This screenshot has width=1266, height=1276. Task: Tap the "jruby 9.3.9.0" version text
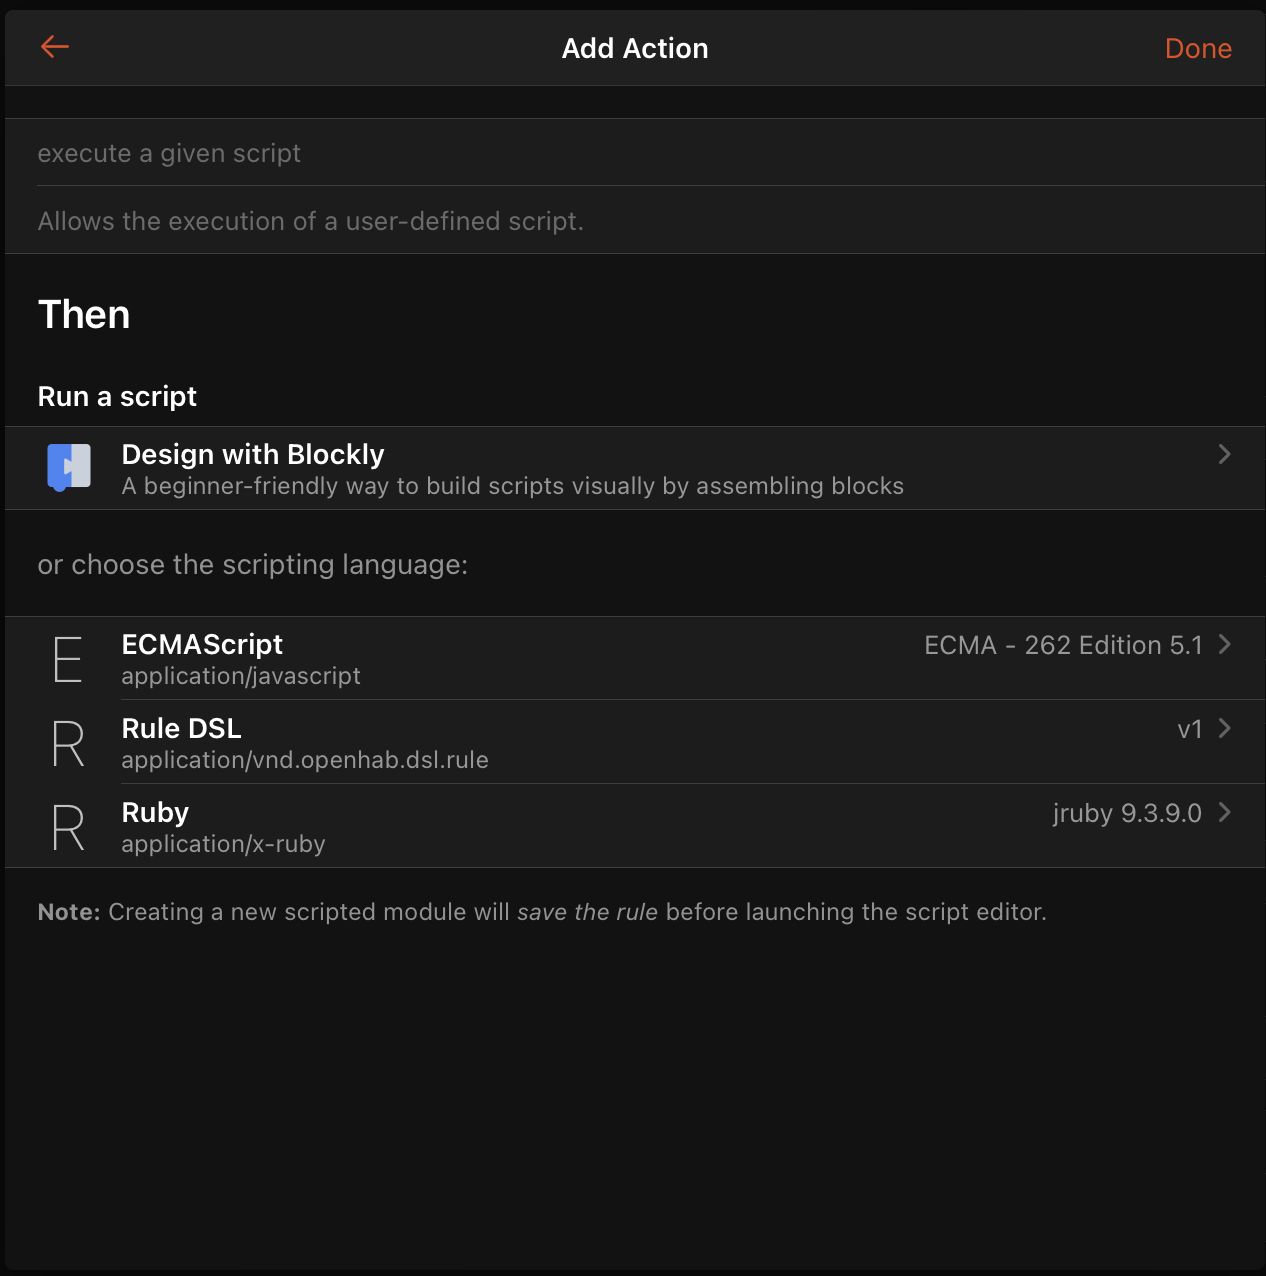pyautogui.click(x=1127, y=813)
